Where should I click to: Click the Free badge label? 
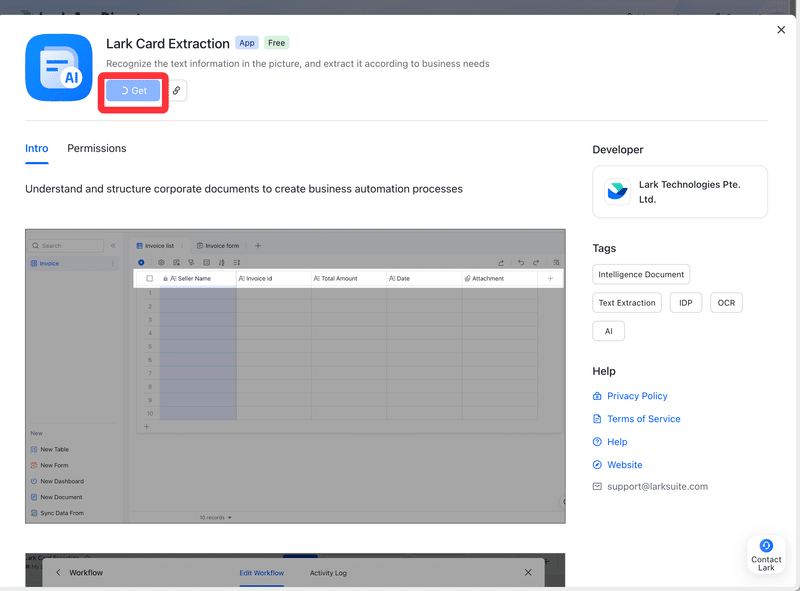pyautogui.click(x=277, y=43)
